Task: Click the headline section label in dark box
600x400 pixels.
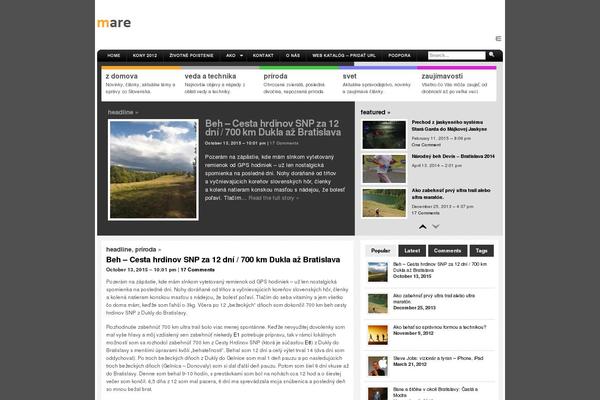Action: pyautogui.click(x=123, y=112)
